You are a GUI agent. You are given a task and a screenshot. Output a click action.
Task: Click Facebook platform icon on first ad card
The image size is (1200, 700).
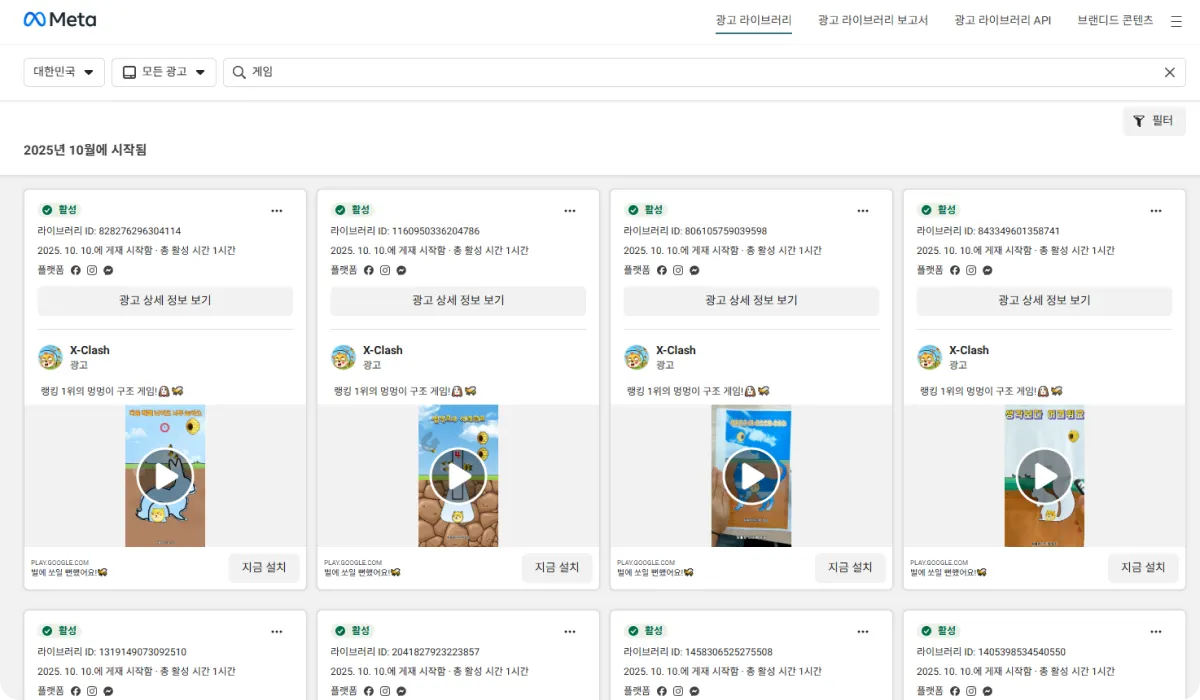click(75, 270)
